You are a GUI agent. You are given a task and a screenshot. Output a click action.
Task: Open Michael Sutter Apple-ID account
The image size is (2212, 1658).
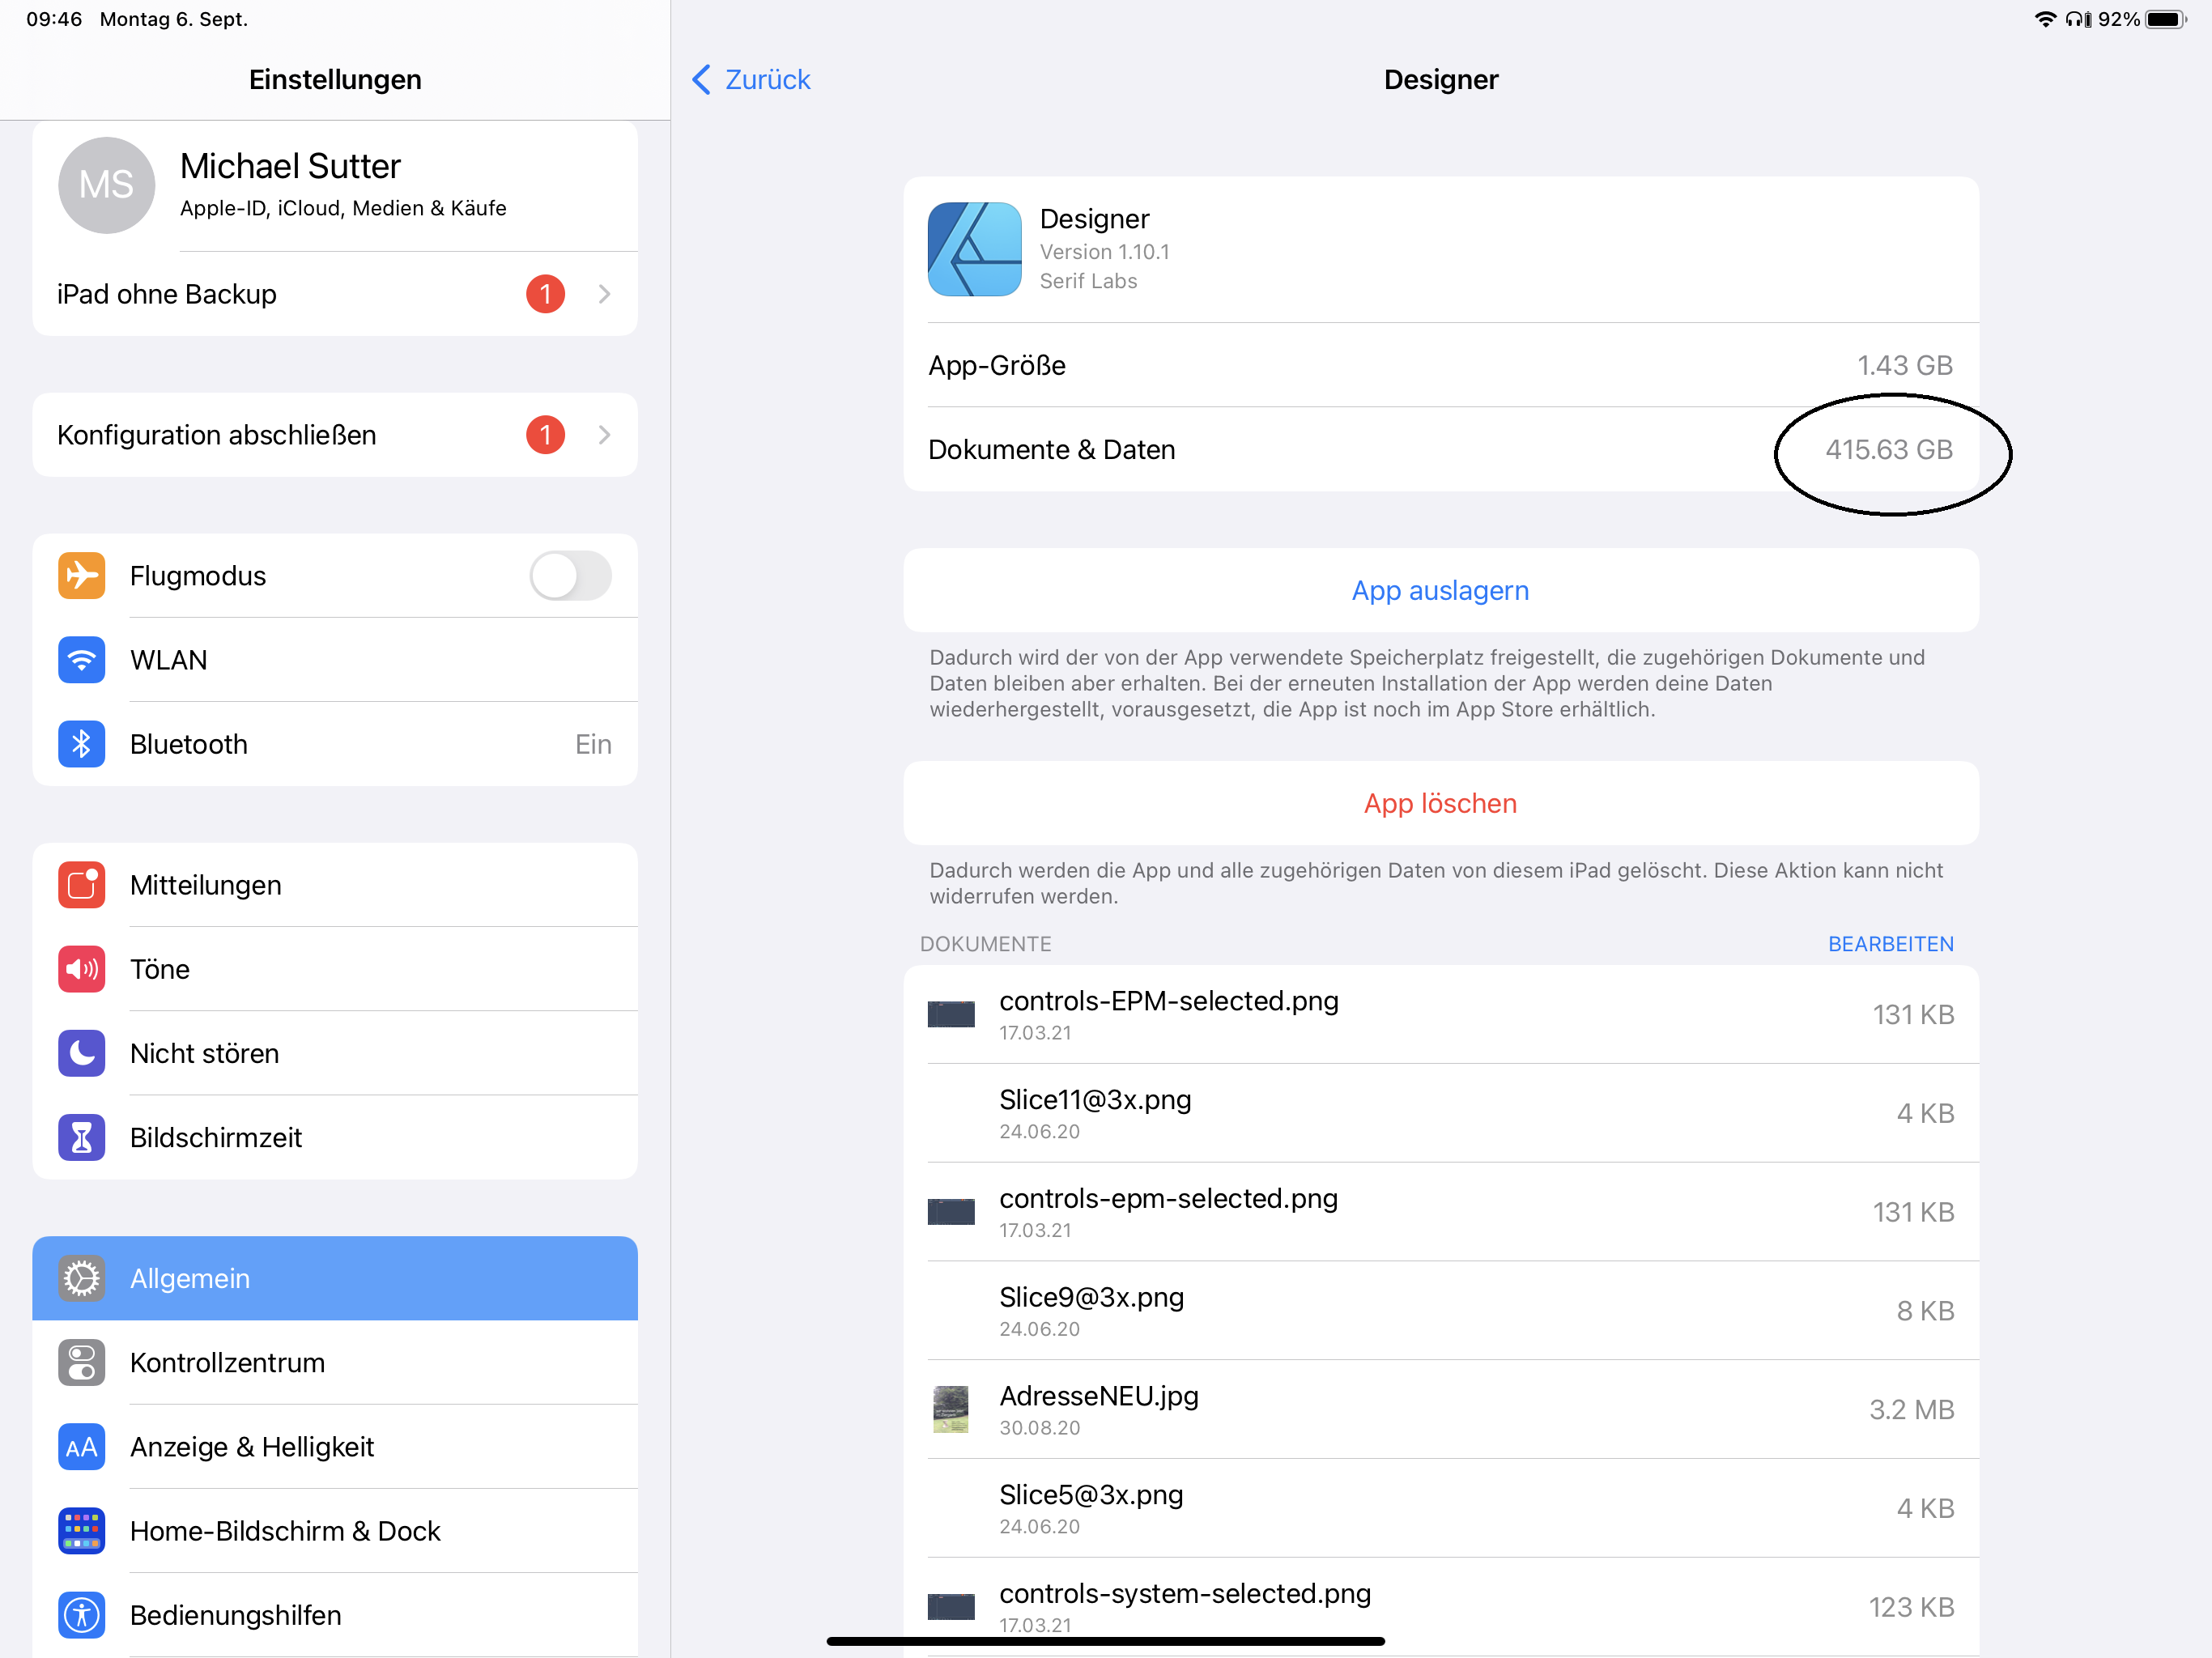(x=335, y=186)
